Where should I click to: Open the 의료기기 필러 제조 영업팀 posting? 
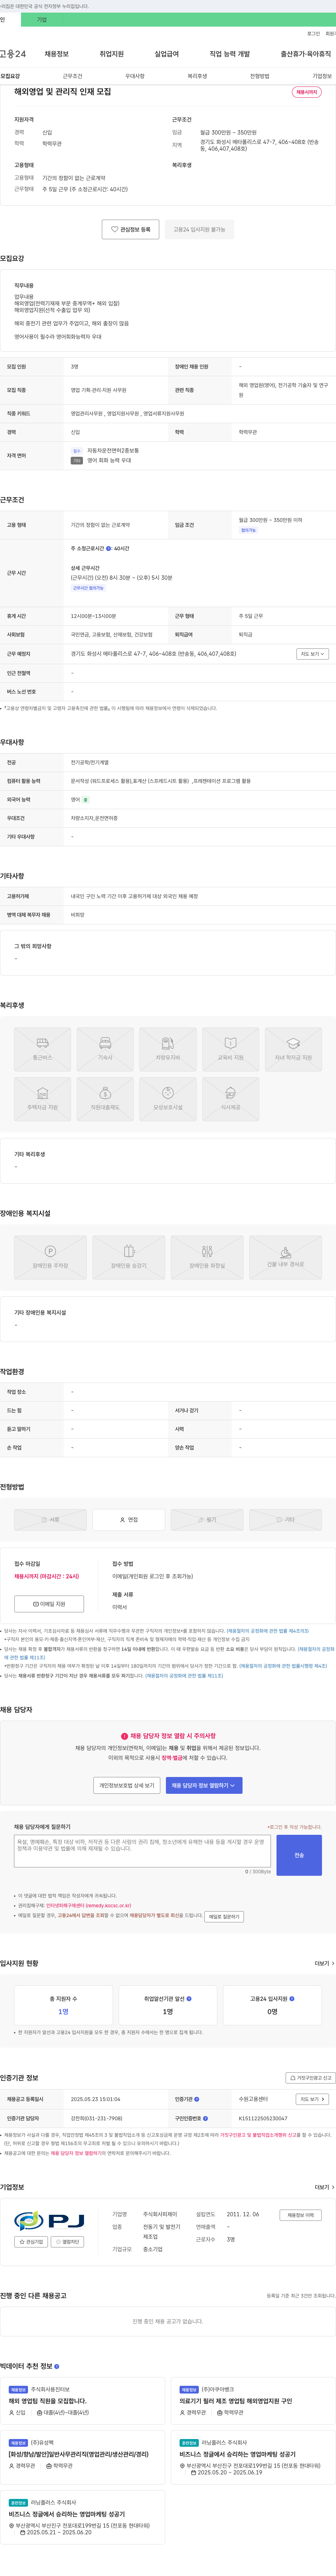click(236, 2400)
